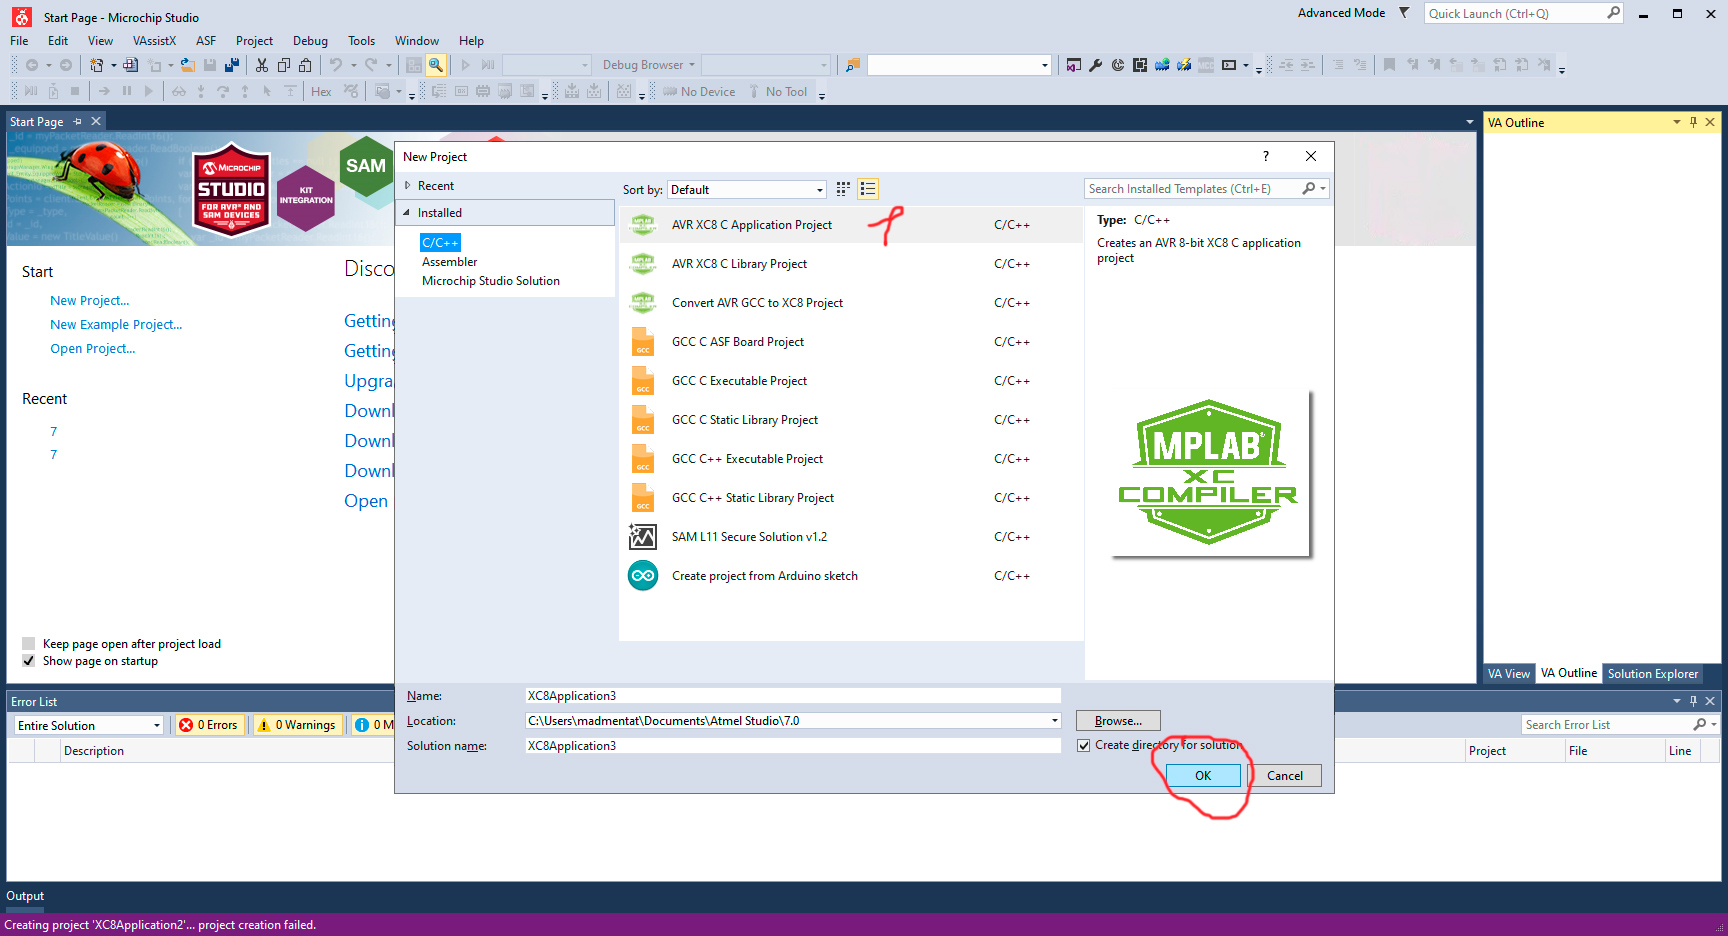Viewport: 1728px width, 936px height.
Task: Select Microchip Studio Solution tree item
Action: point(491,281)
